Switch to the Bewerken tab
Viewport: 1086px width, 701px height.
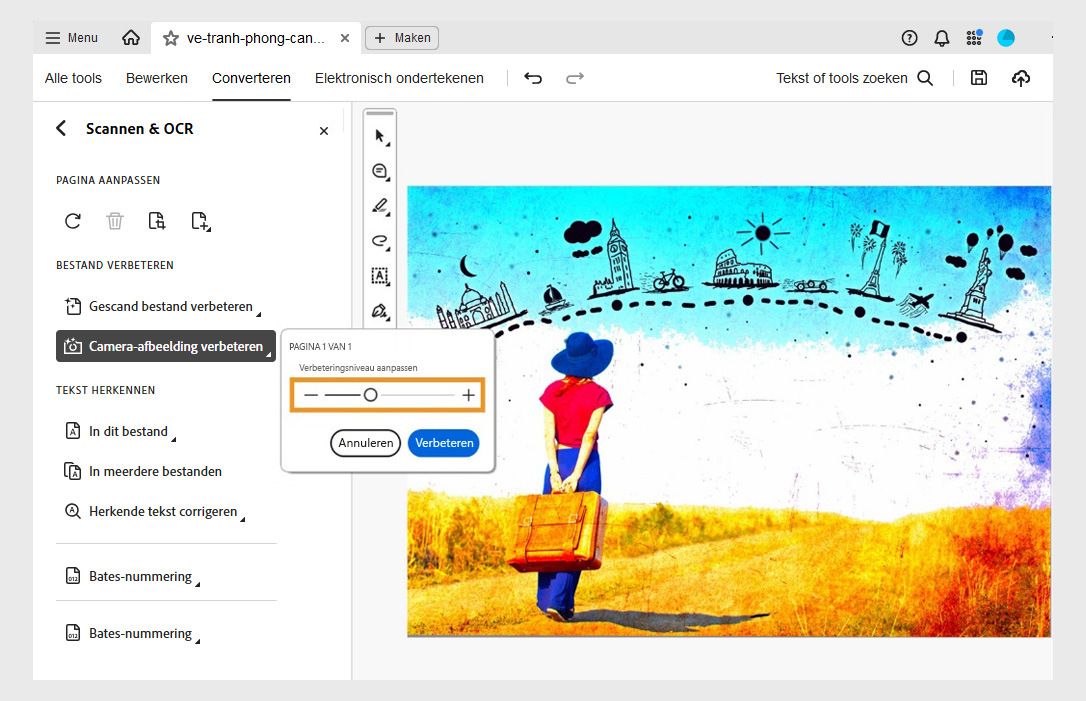(157, 77)
